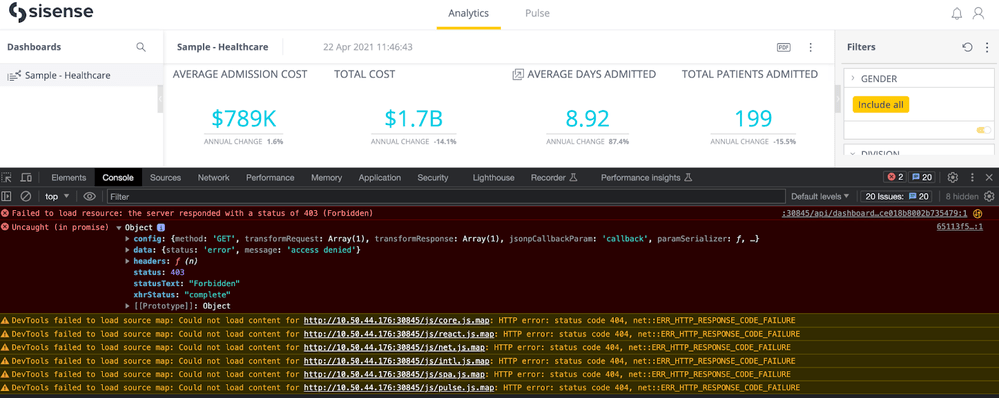
Task: Click the blue 20 messages badge
Action: click(x=921, y=178)
